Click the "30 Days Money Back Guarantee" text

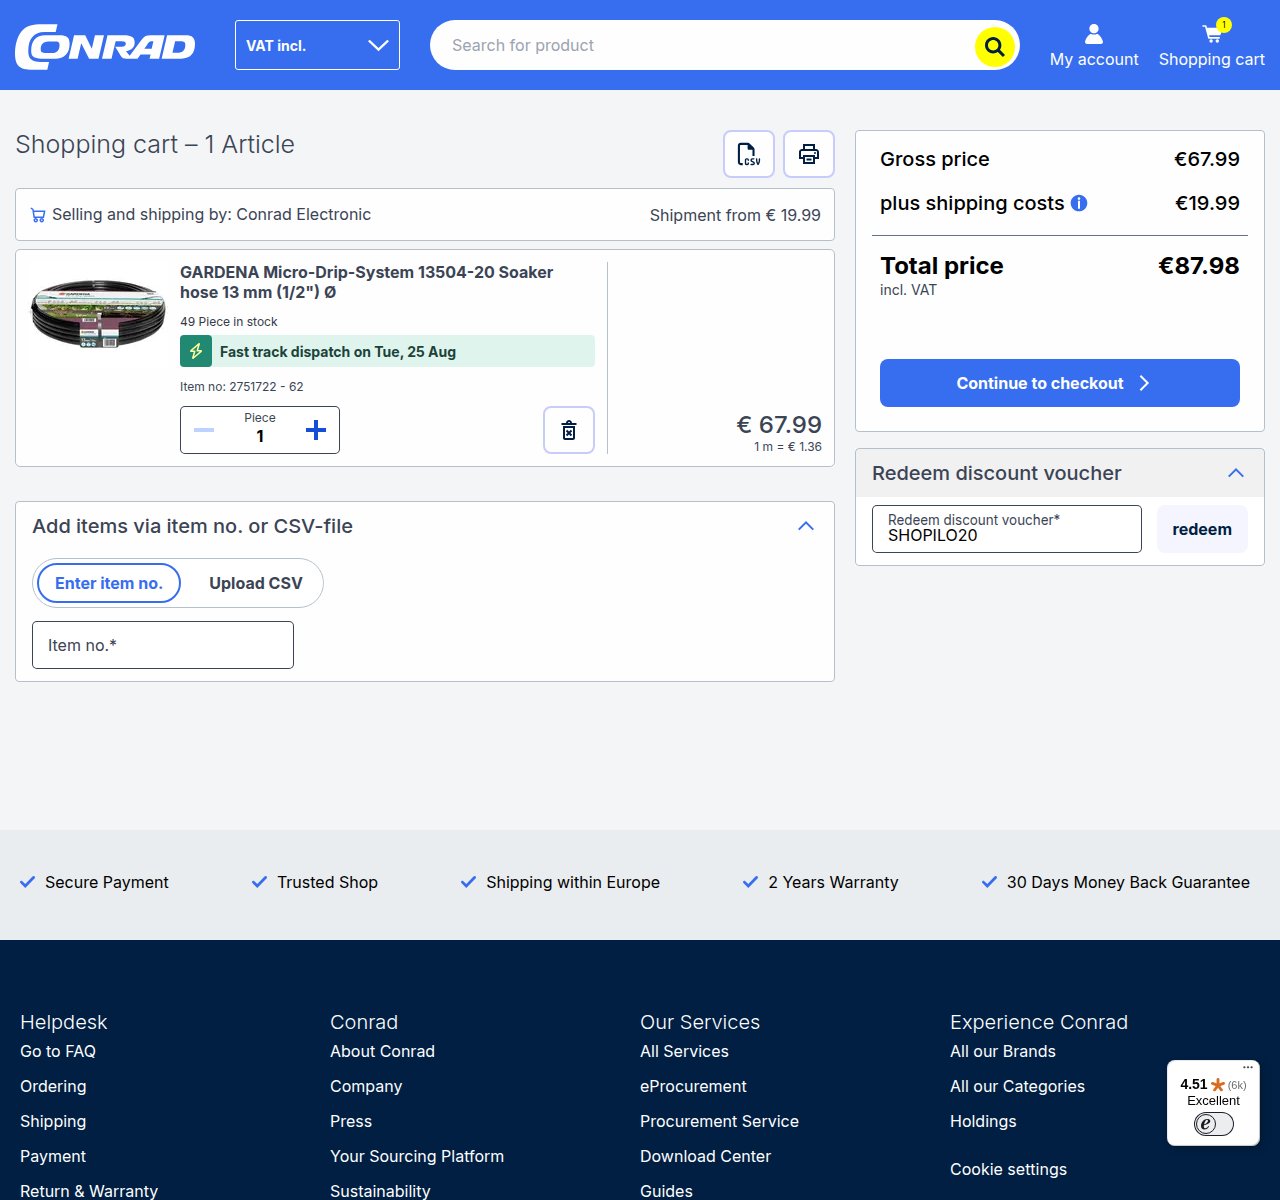tap(1128, 882)
